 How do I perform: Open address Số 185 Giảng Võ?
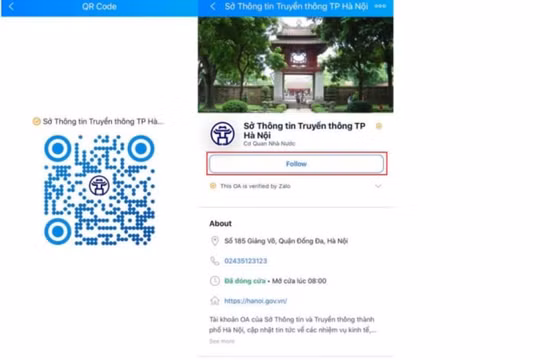286,241
